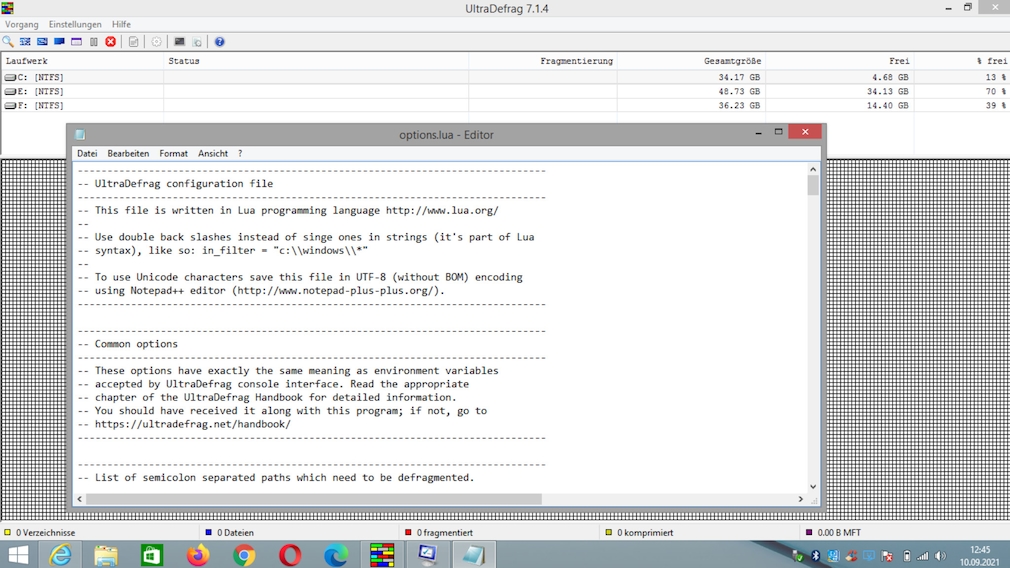This screenshot has width=1010, height=568.
Task: Open the Ansicht menu in Editor
Action: [x=213, y=154]
